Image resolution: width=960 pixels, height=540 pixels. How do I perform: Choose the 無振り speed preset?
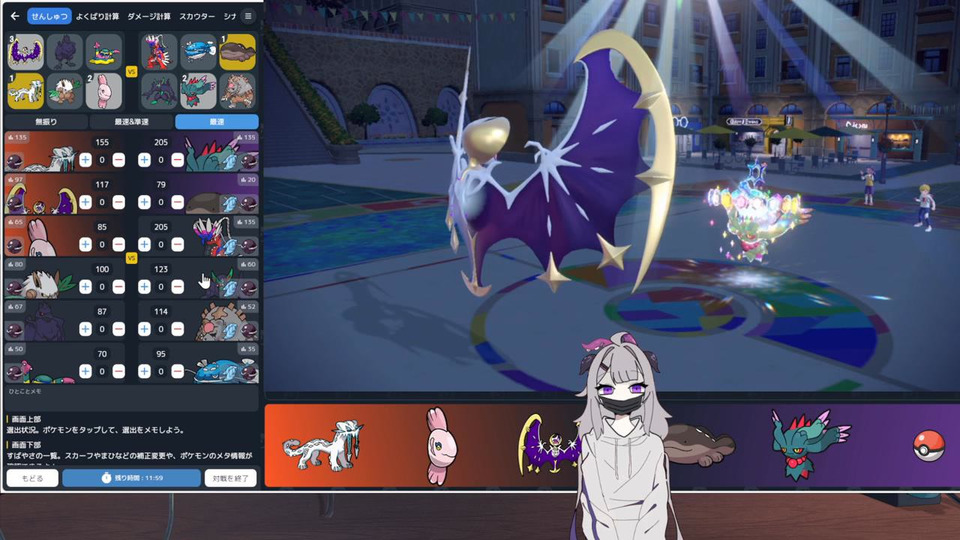click(46, 122)
